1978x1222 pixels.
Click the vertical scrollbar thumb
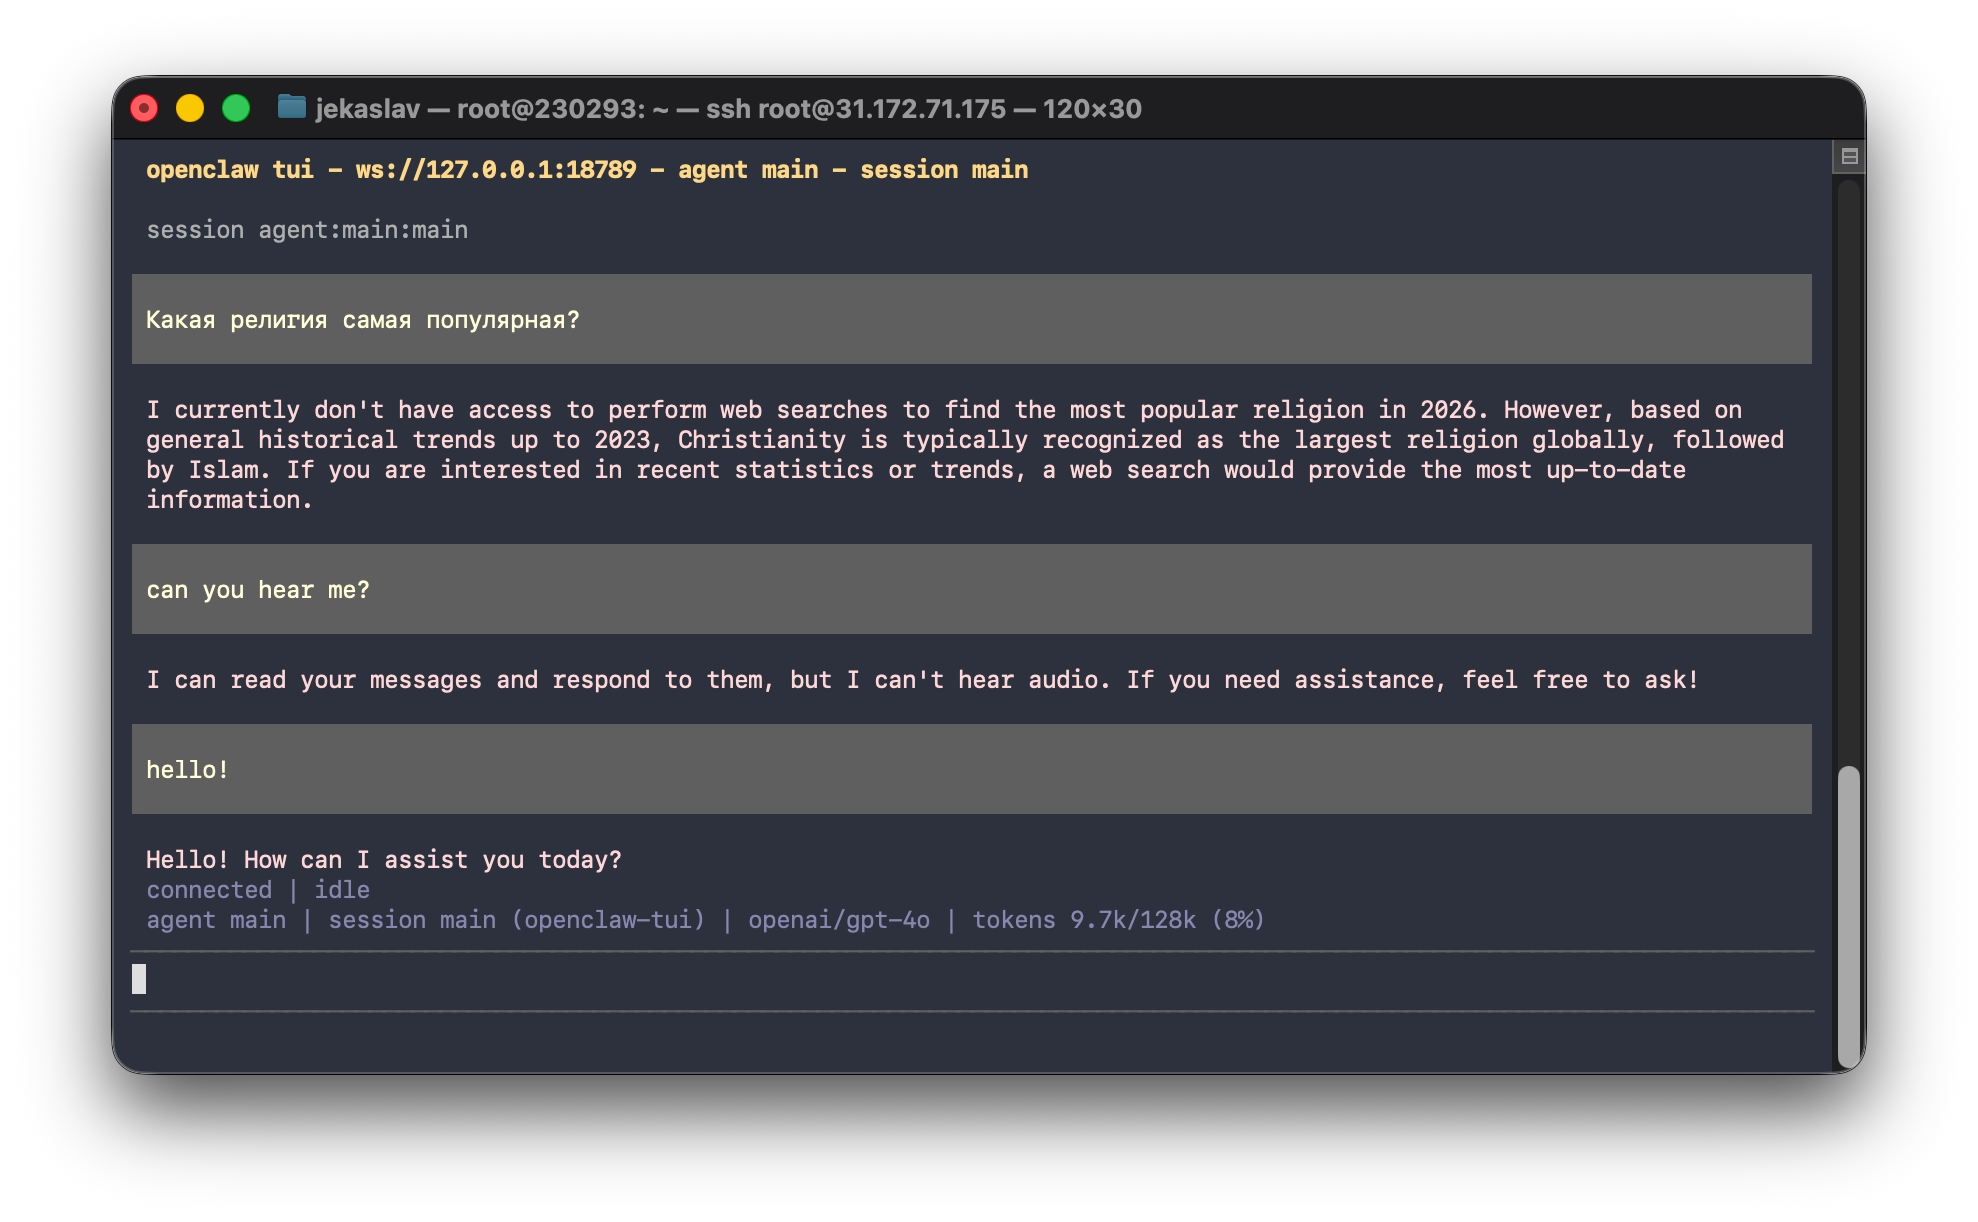coord(1849,915)
